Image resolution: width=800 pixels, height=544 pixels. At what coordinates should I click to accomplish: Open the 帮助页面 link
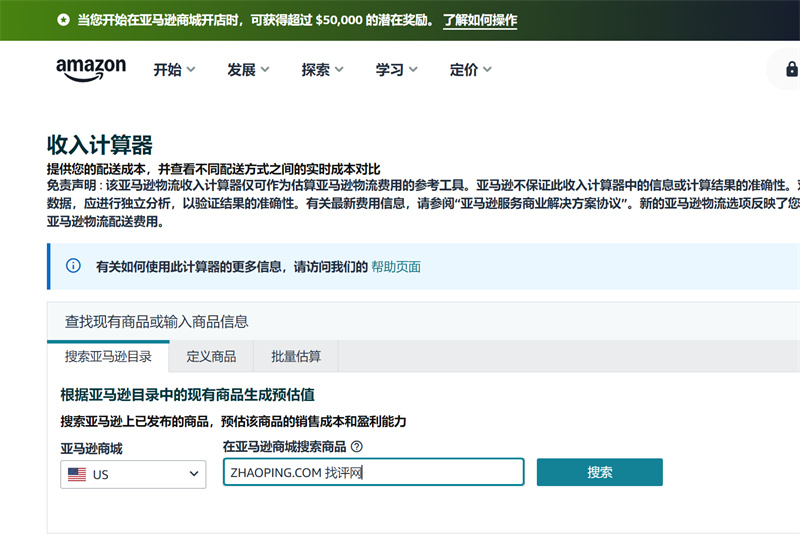[x=395, y=266]
